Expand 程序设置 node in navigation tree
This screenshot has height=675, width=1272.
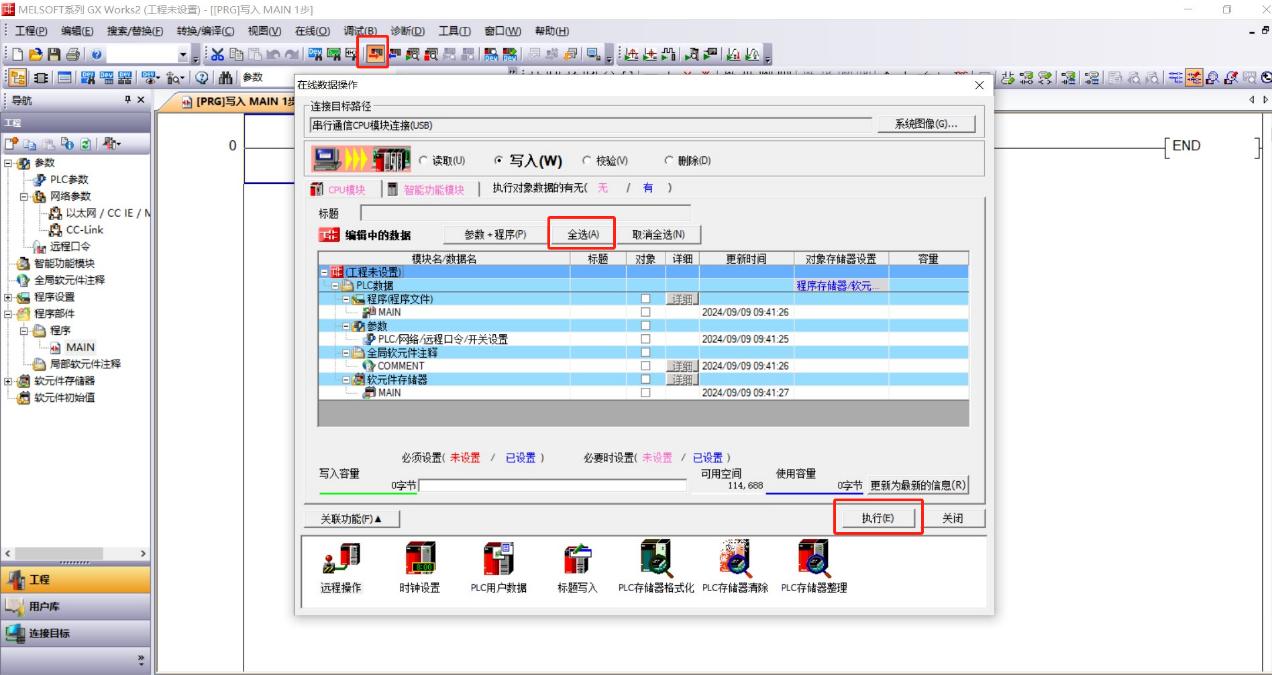9,296
